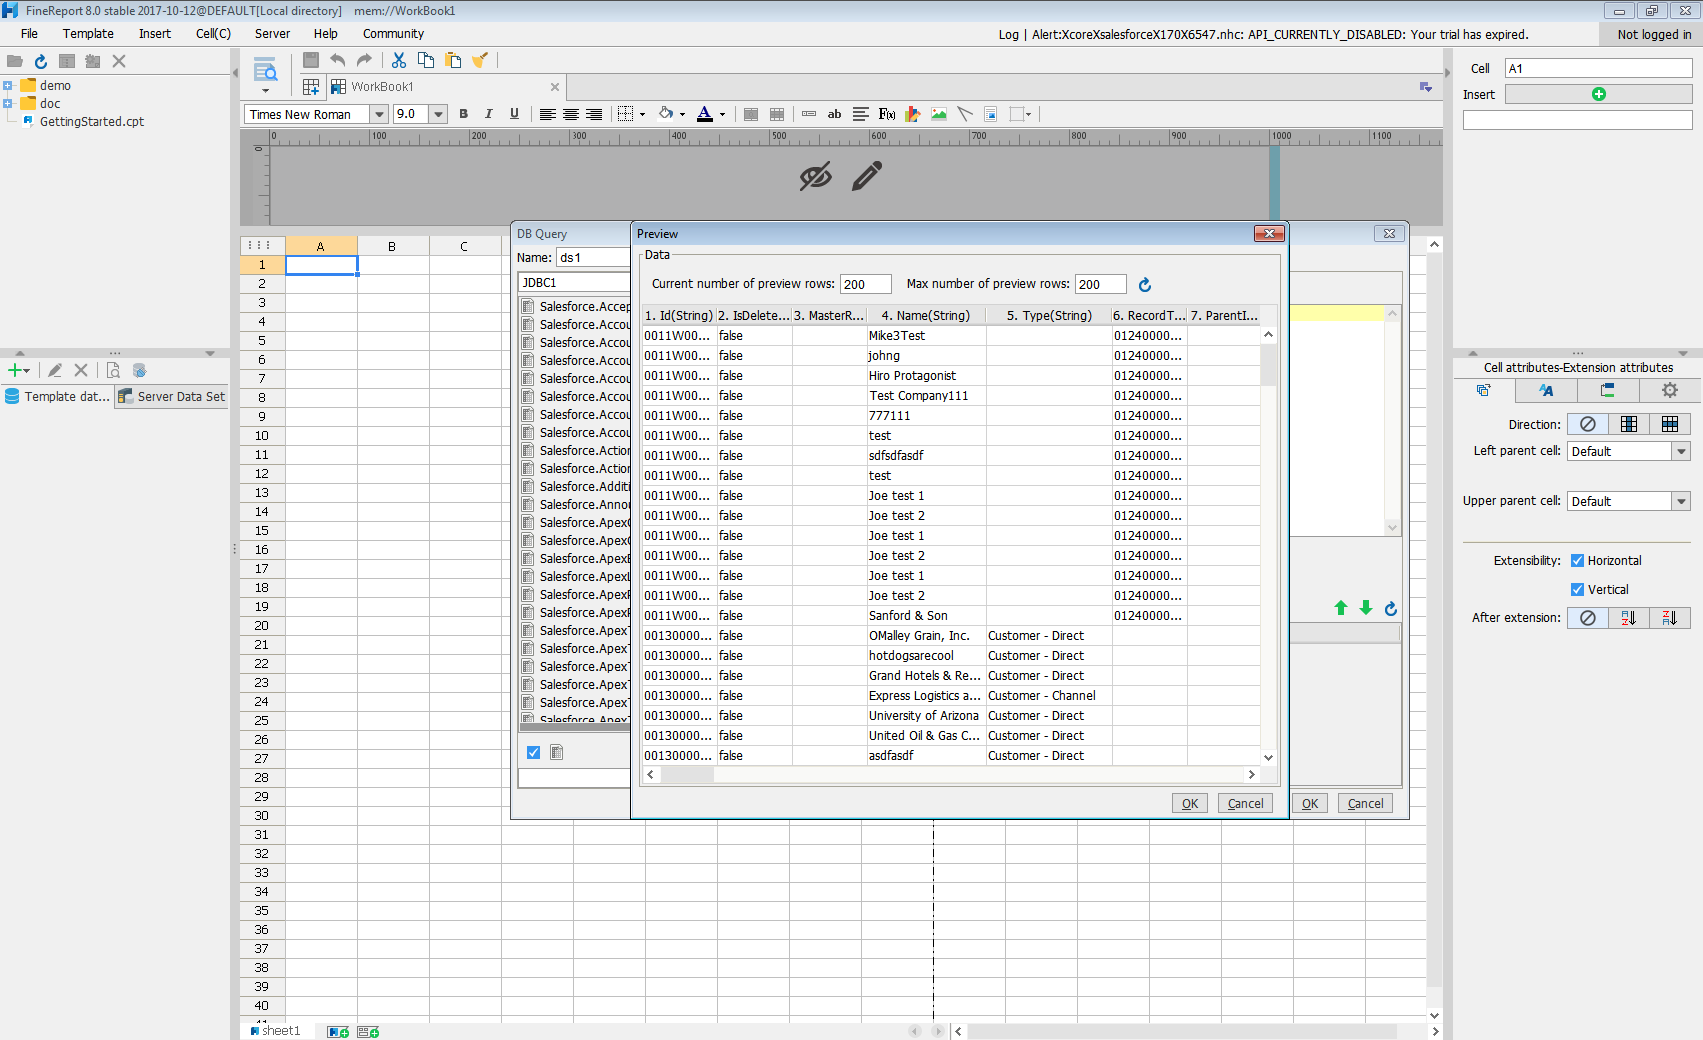
Task: Uncheck the Vertical extensibility checkbox
Action: pos(1577,590)
